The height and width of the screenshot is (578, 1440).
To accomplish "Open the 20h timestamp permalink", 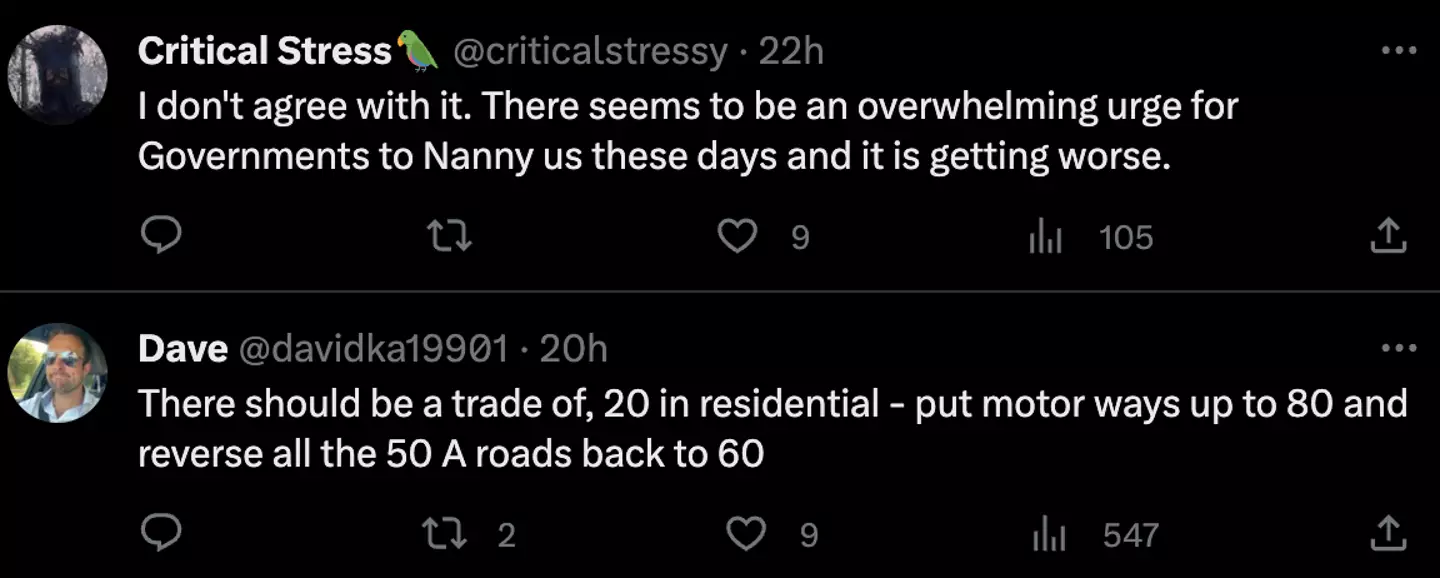I will coord(573,348).
